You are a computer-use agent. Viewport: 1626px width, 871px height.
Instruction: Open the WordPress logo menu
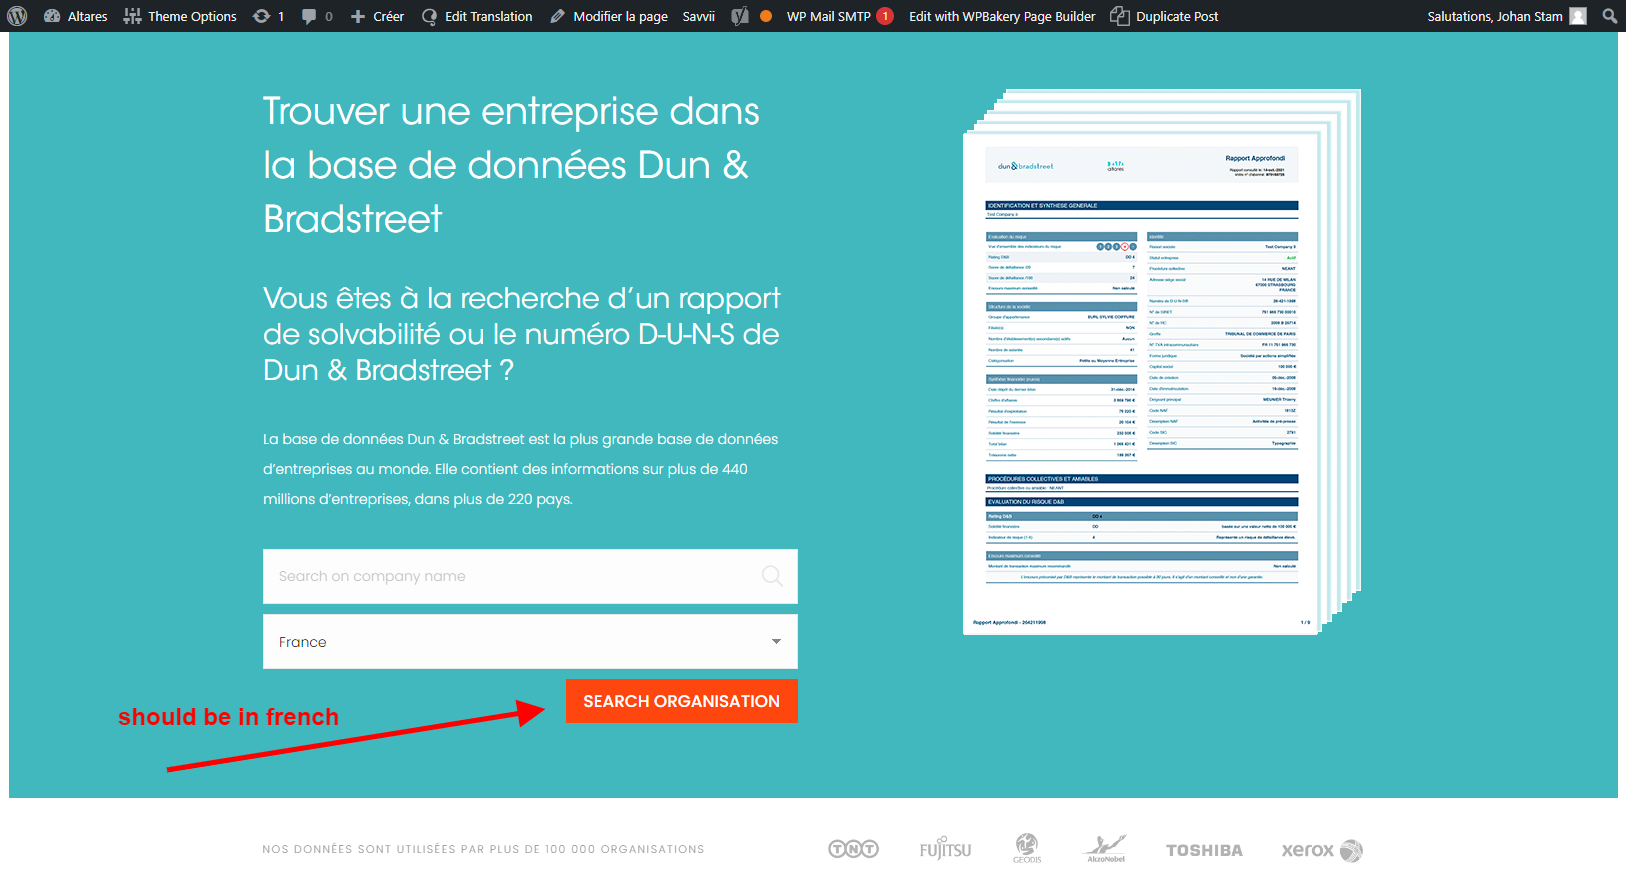pos(17,16)
